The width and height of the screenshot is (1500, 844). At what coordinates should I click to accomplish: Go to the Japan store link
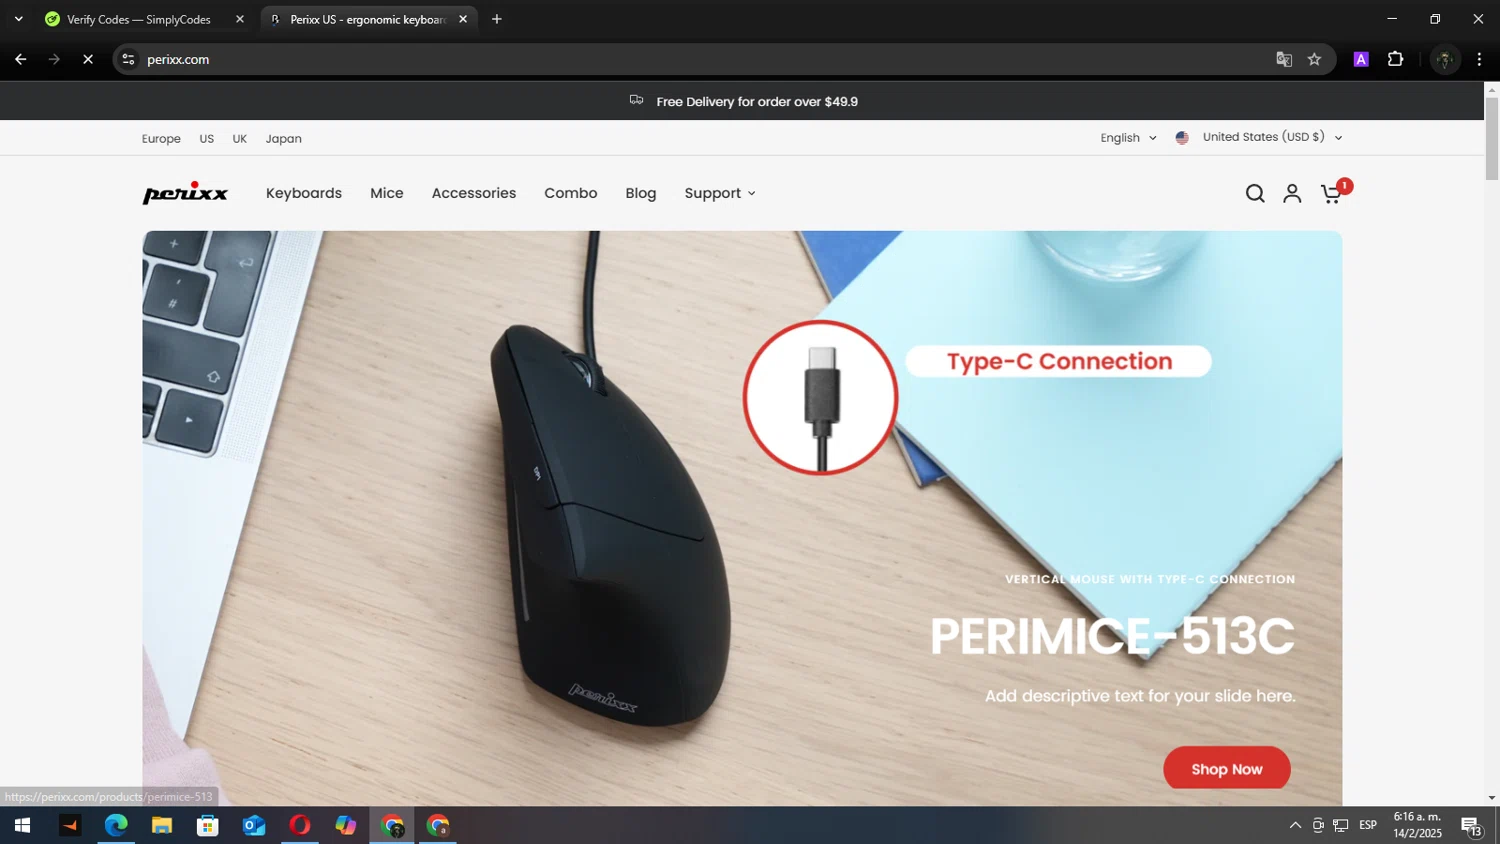[x=284, y=139]
